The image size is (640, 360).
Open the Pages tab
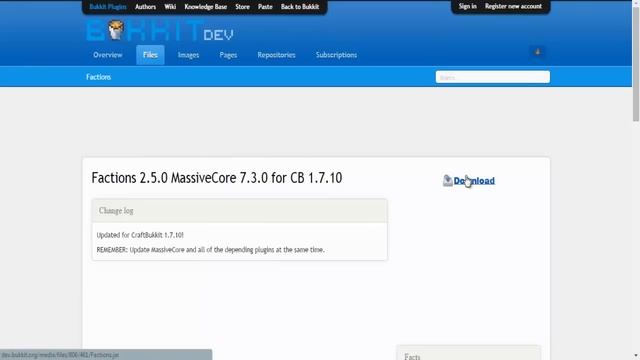228,55
